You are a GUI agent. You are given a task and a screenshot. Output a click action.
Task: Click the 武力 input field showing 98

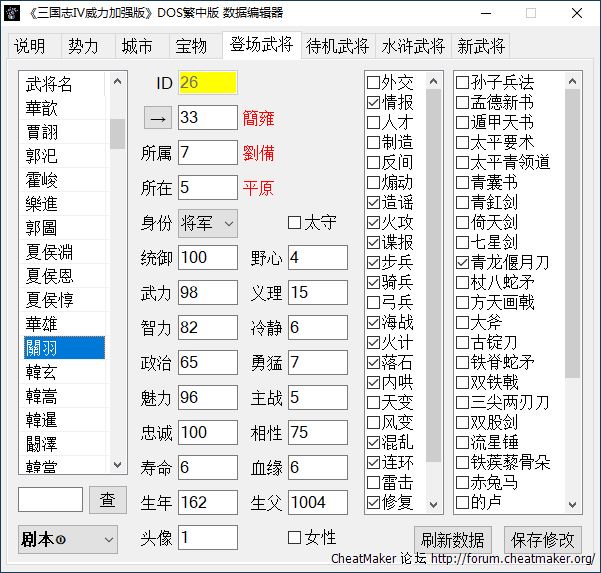click(x=207, y=293)
